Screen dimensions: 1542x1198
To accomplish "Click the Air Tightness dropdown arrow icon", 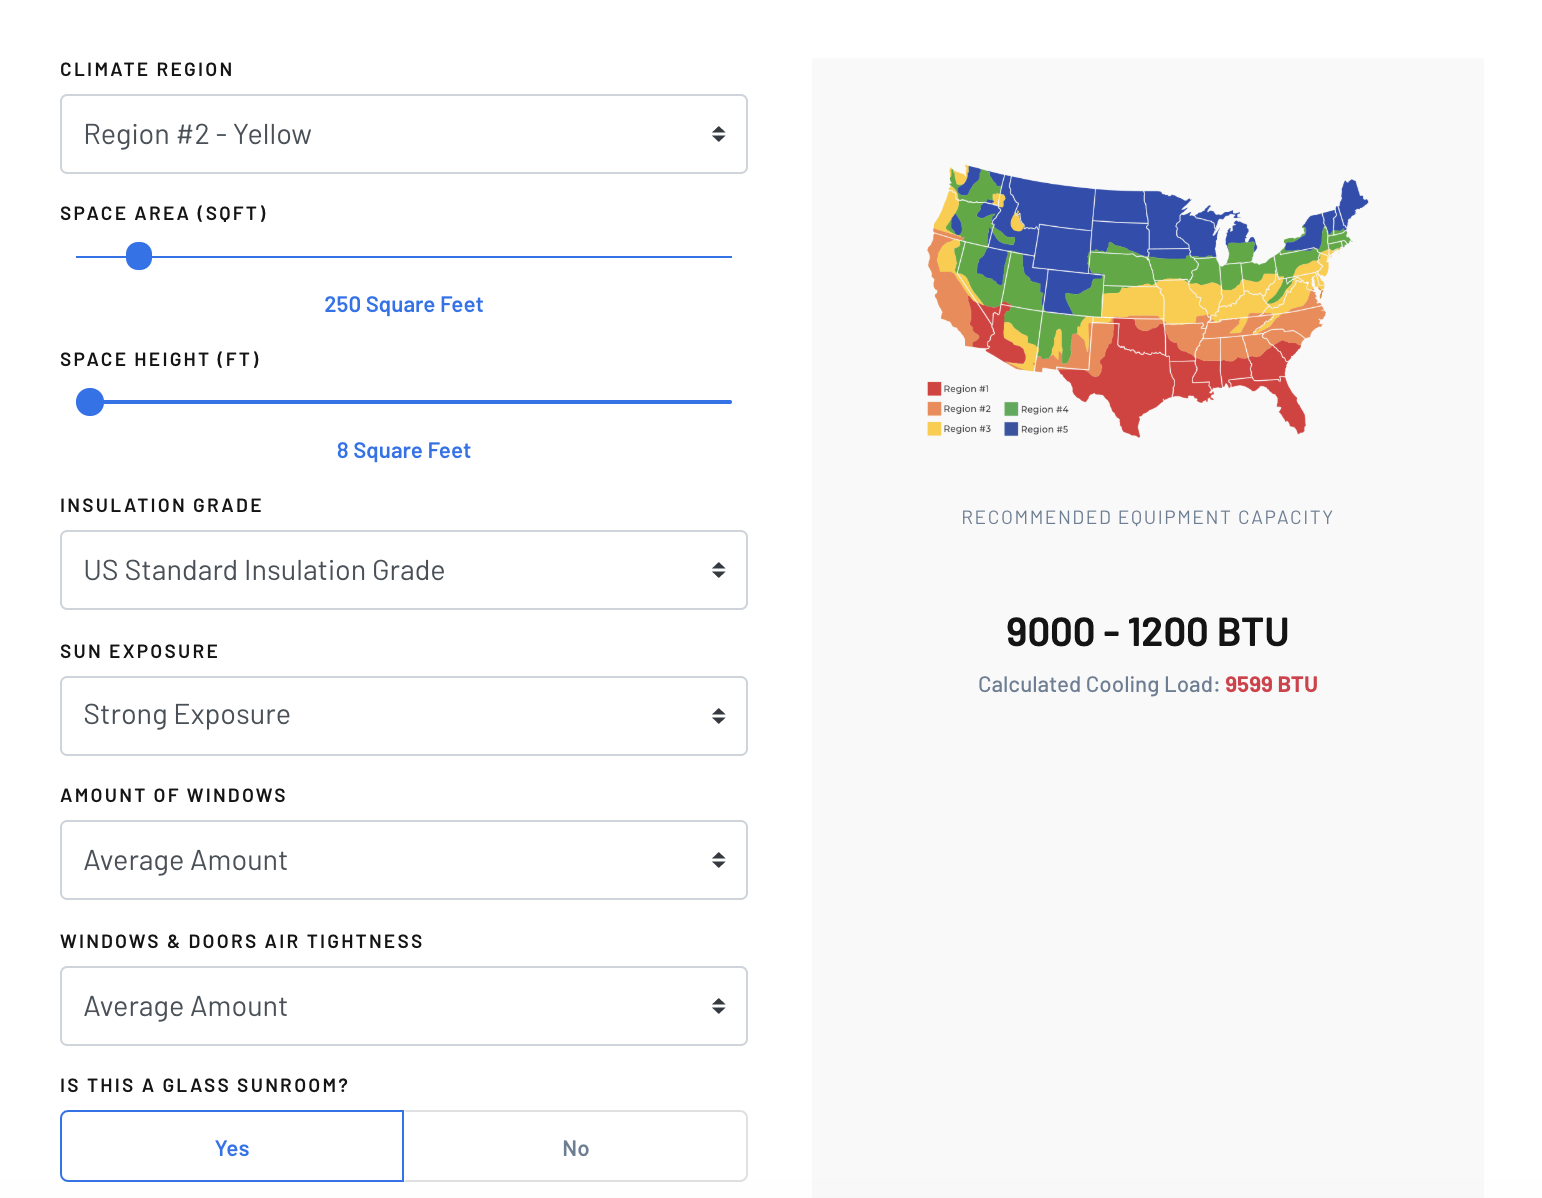I will pyautogui.click(x=718, y=1006).
